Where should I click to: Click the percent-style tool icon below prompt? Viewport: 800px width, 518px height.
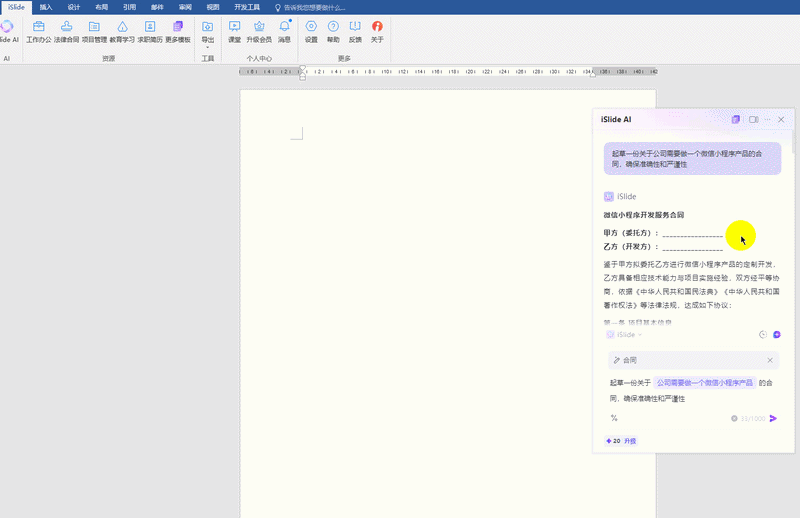(614, 418)
